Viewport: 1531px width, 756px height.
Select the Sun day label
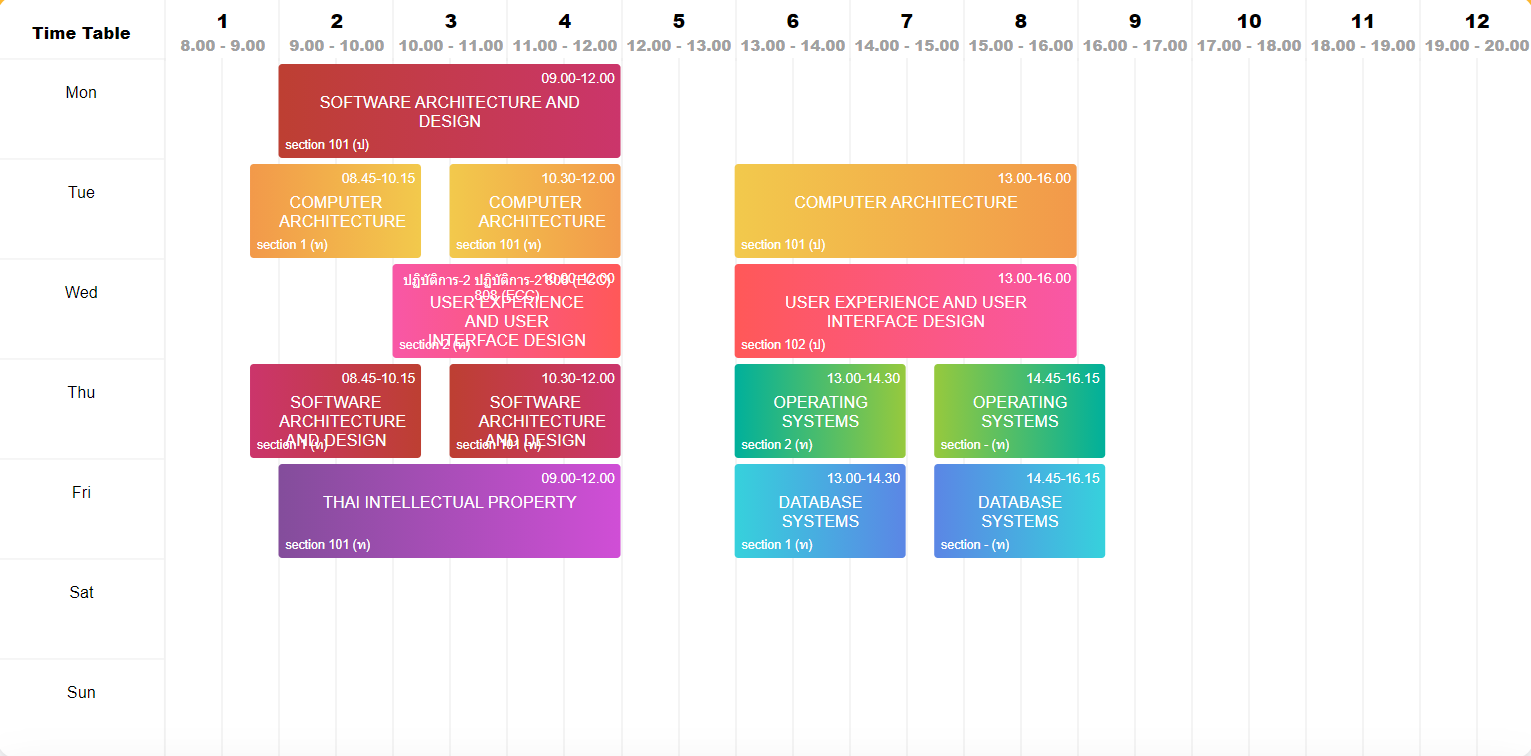[x=81, y=692]
